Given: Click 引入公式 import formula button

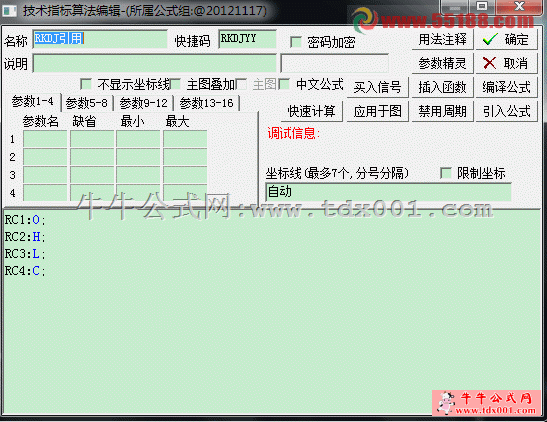Looking at the screenshot, I should click(507, 112).
